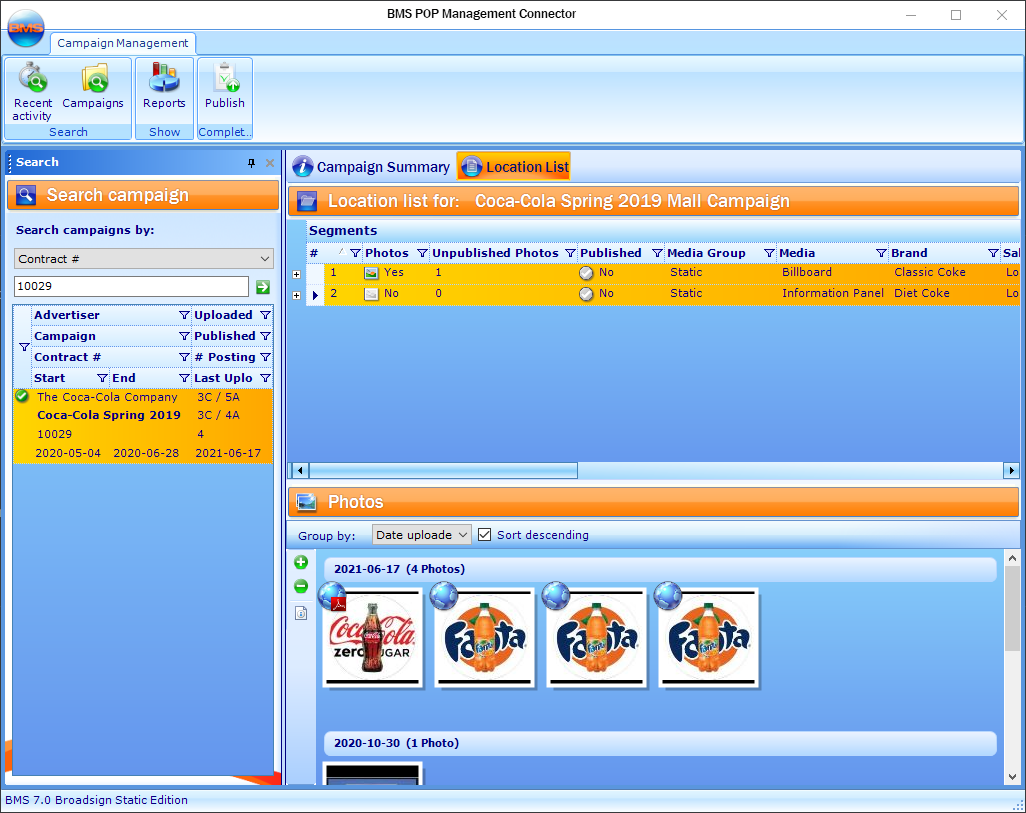Click the End column filter dropdown
The height and width of the screenshot is (813, 1026).
(x=184, y=378)
